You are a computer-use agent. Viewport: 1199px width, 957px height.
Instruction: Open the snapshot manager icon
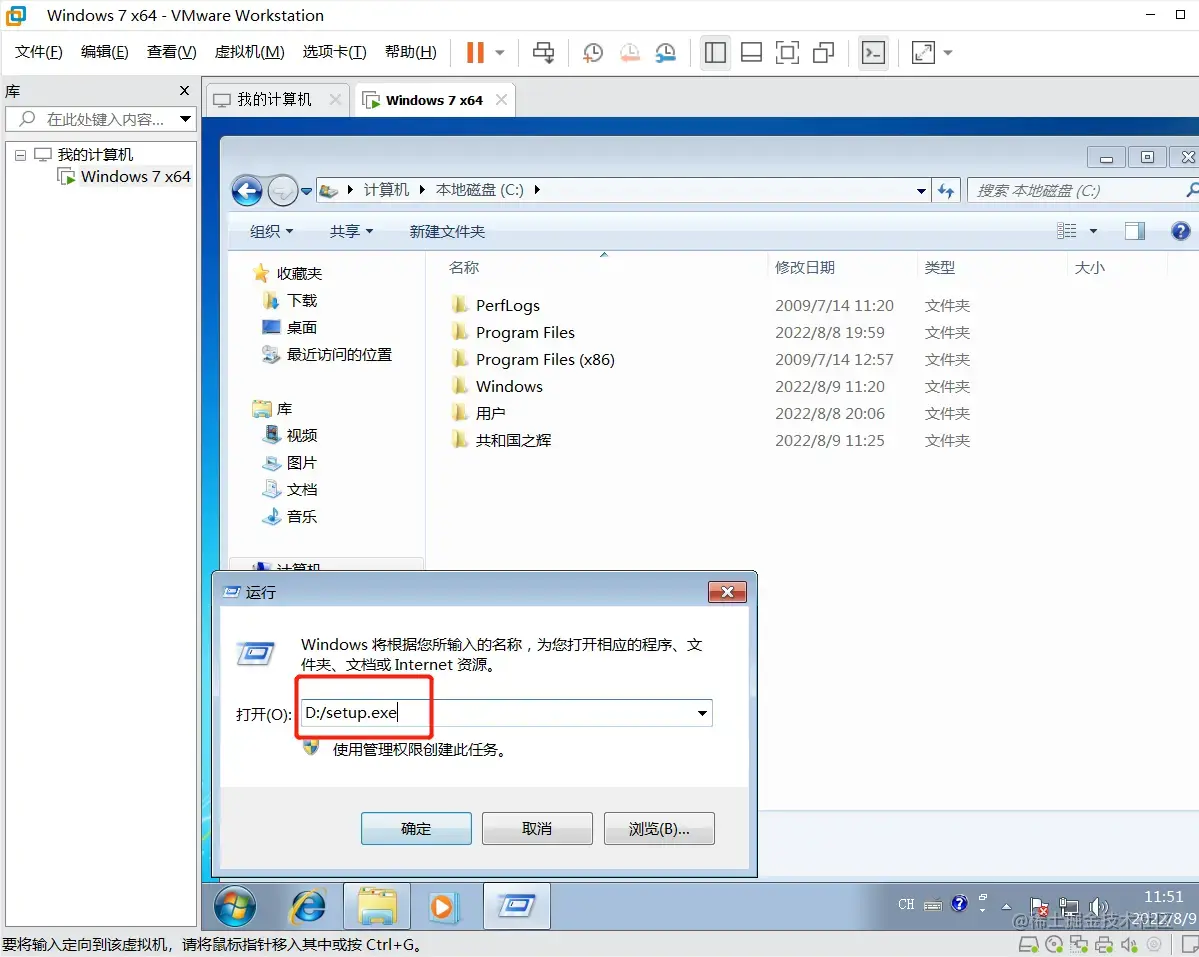(665, 53)
